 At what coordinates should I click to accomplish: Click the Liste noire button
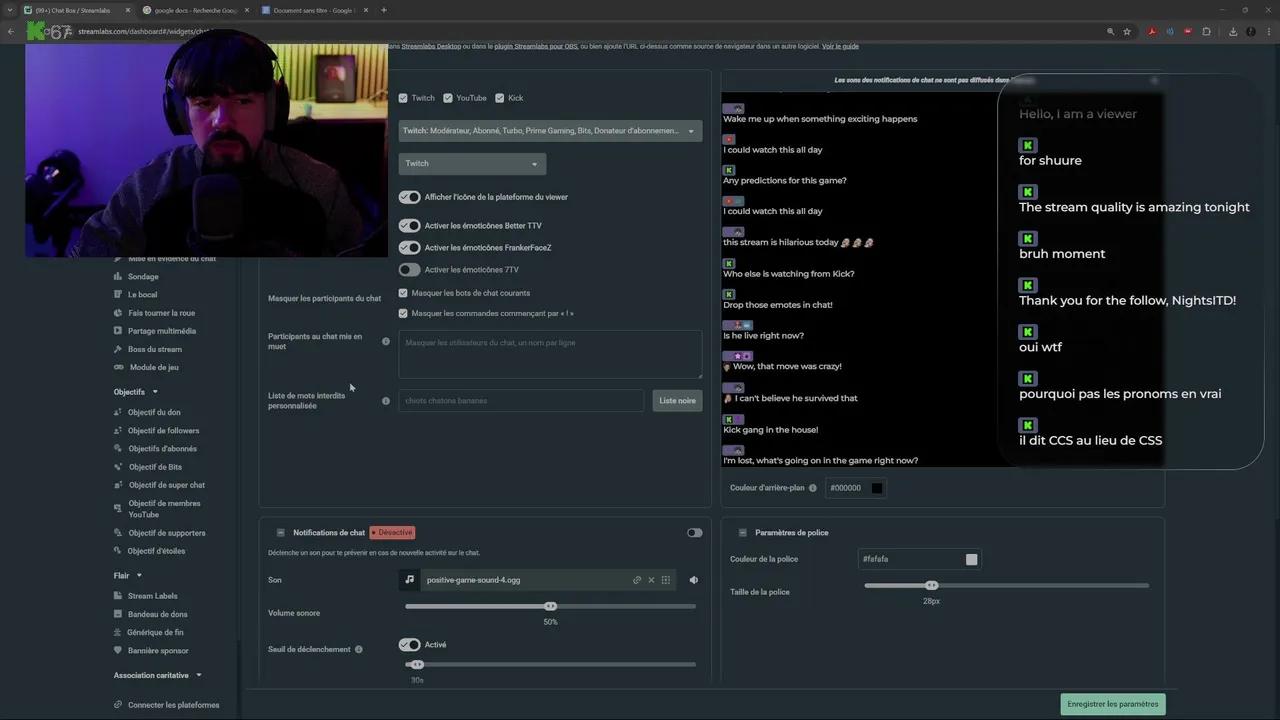pyautogui.click(x=677, y=400)
